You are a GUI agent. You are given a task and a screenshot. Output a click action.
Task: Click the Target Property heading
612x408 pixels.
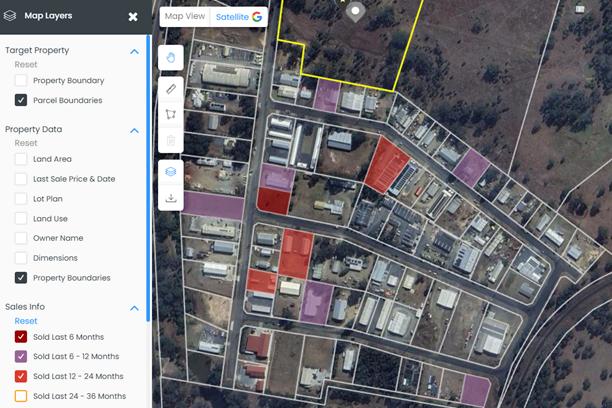click(37, 50)
